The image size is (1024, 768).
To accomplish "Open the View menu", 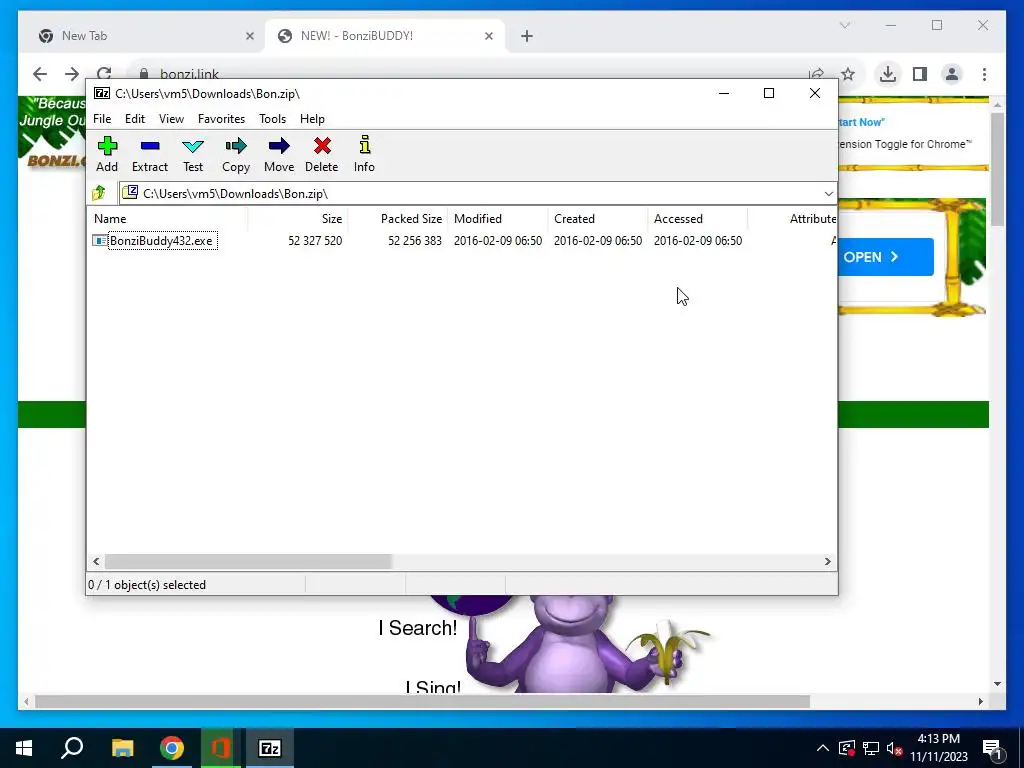I will point(171,119).
